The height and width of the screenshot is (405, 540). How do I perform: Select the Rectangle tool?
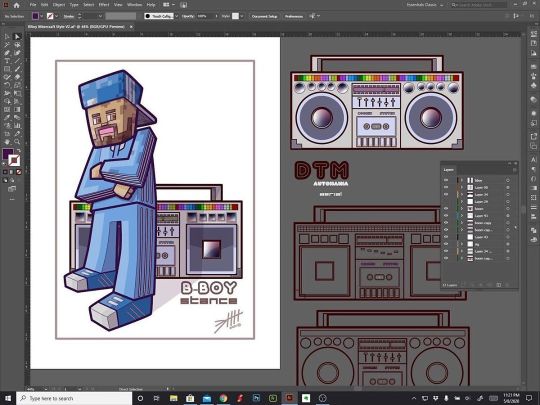point(7,69)
